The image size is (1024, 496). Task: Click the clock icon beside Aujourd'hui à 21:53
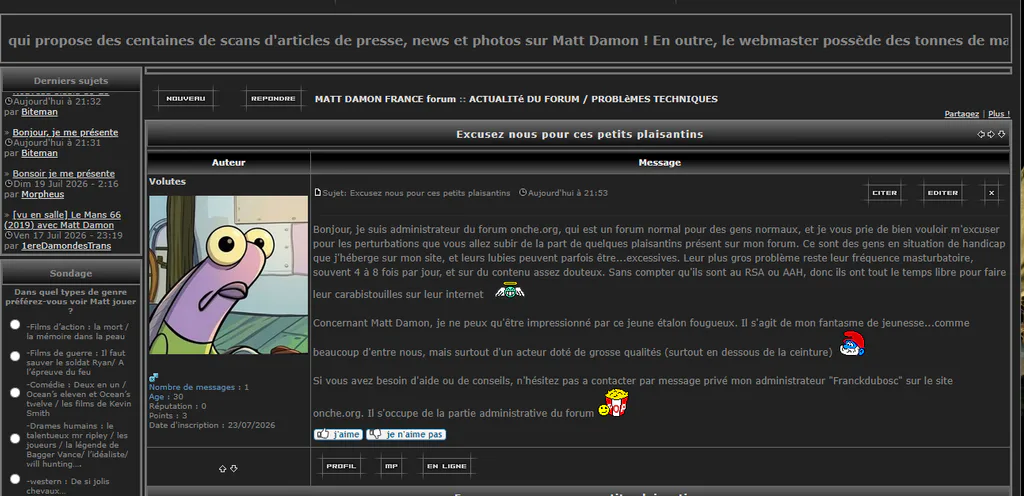[522, 193]
